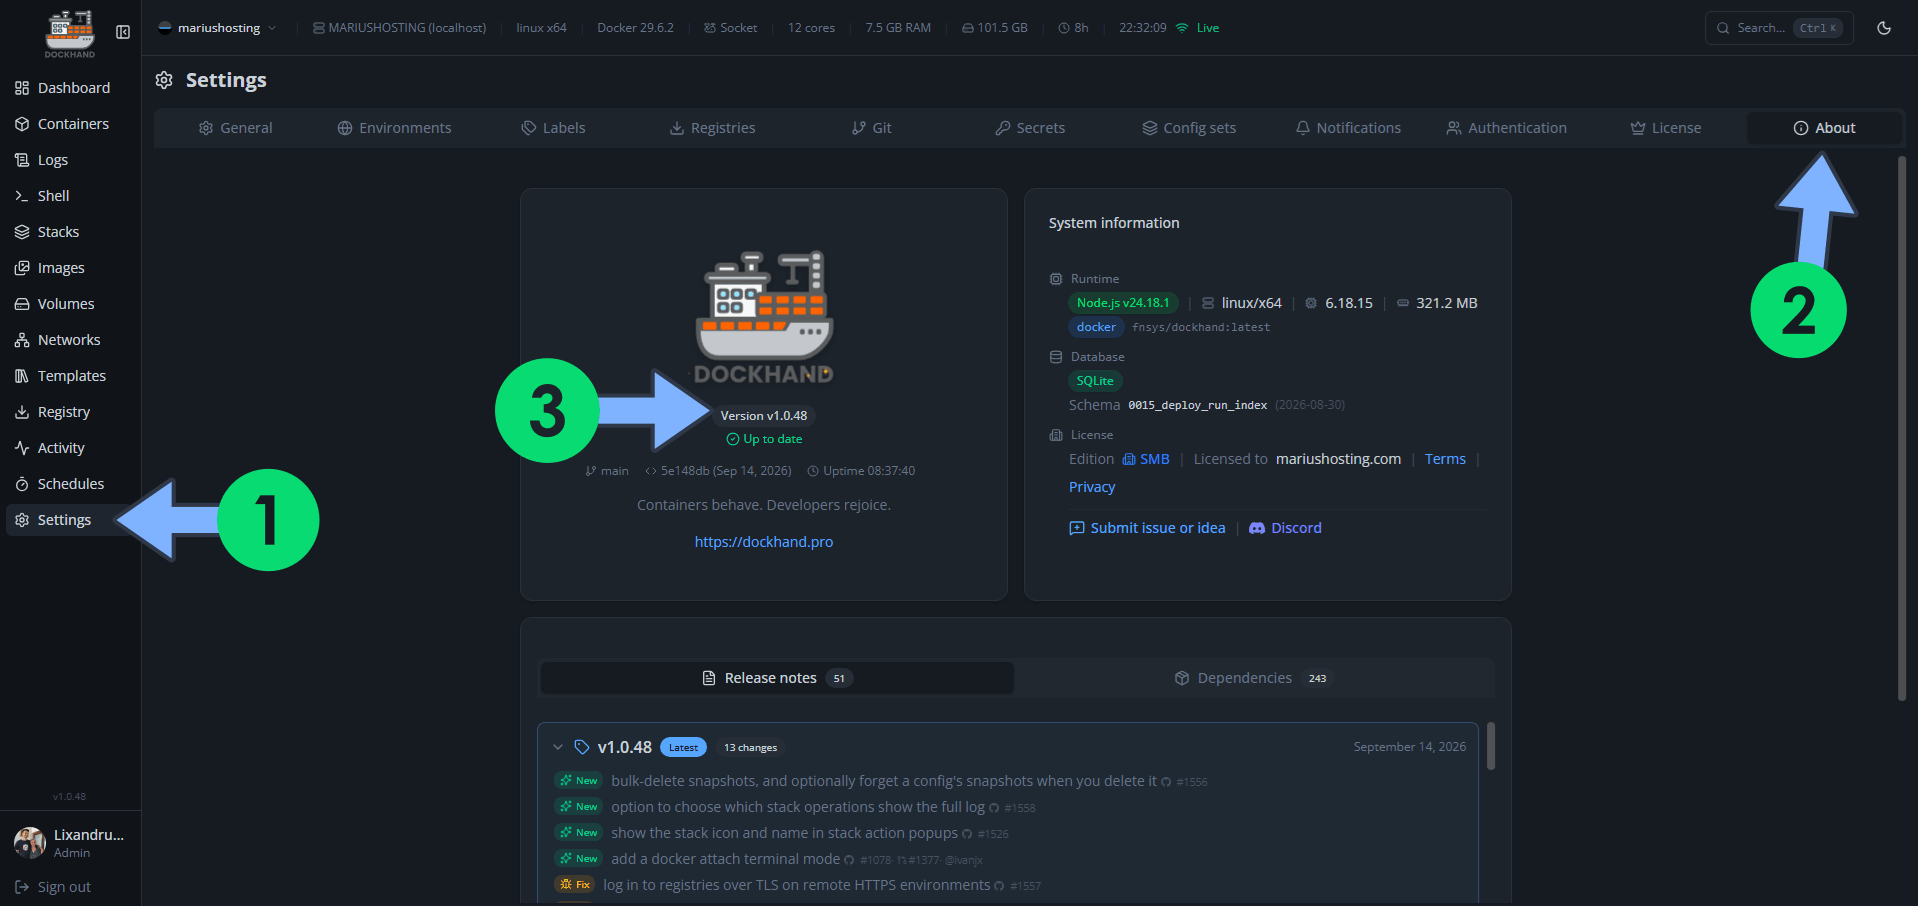Image resolution: width=1918 pixels, height=906 pixels.
Task: Collapse the v1.0.48 release entry chevron
Action: [x=558, y=747]
